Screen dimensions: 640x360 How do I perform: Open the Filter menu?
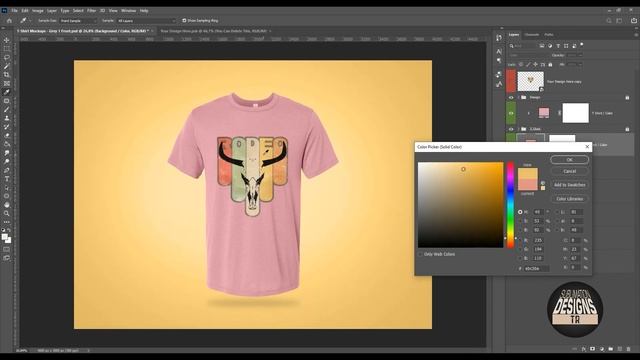click(x=91, y=11)
